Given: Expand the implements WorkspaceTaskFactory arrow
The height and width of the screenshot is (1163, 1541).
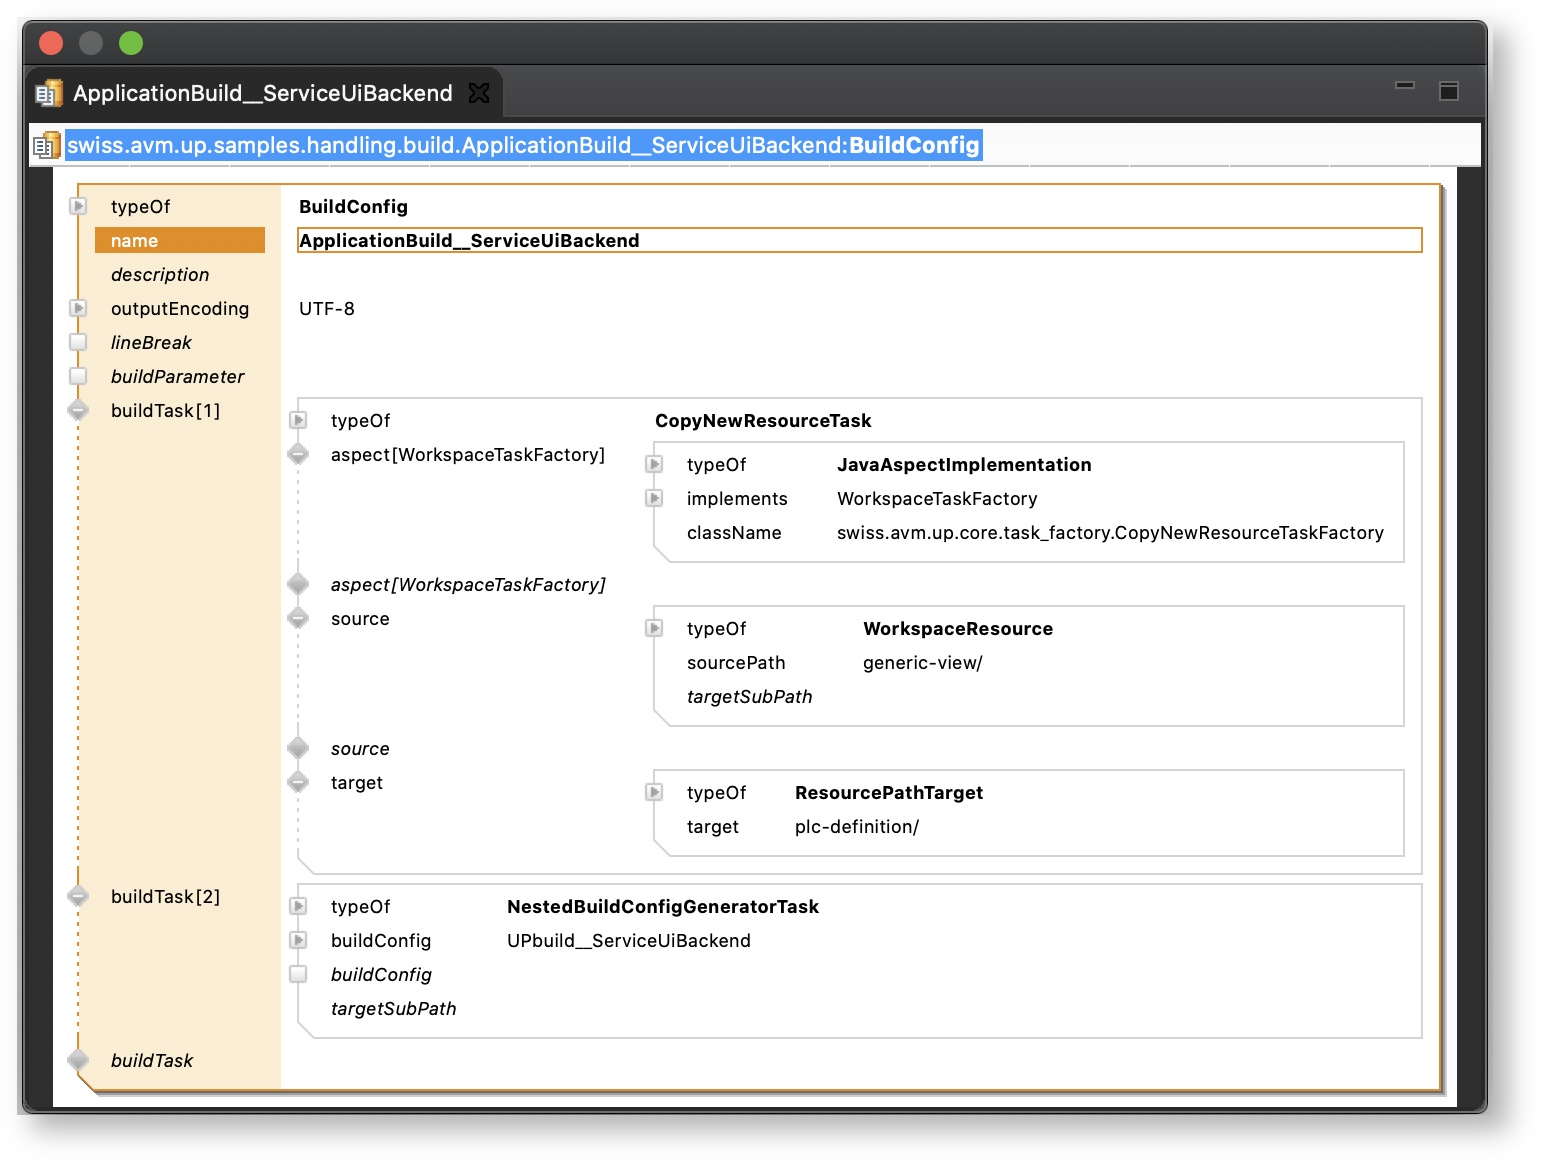Looking at the screenshot, I should (x=654, y=498).
